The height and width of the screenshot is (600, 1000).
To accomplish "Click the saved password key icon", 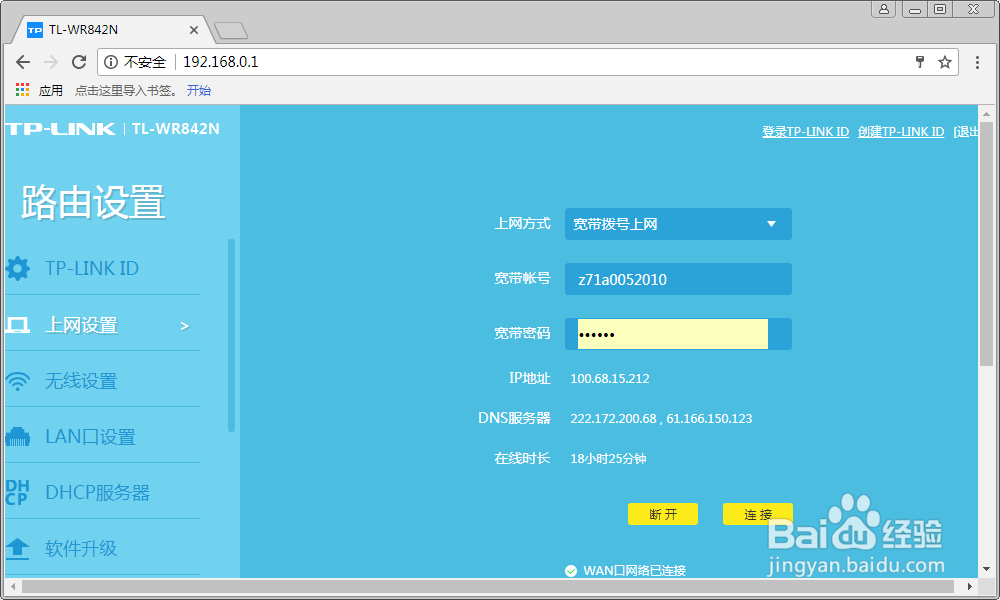I will [920, 62].
